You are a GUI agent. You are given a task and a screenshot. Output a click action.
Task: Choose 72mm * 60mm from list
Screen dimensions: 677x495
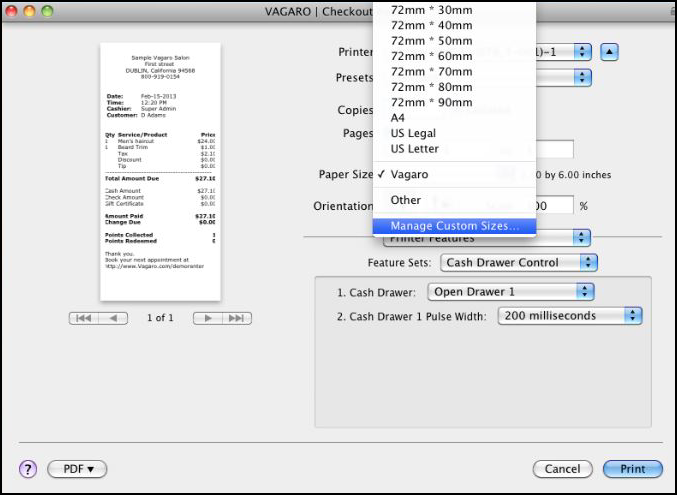click(x=454, y=56)
